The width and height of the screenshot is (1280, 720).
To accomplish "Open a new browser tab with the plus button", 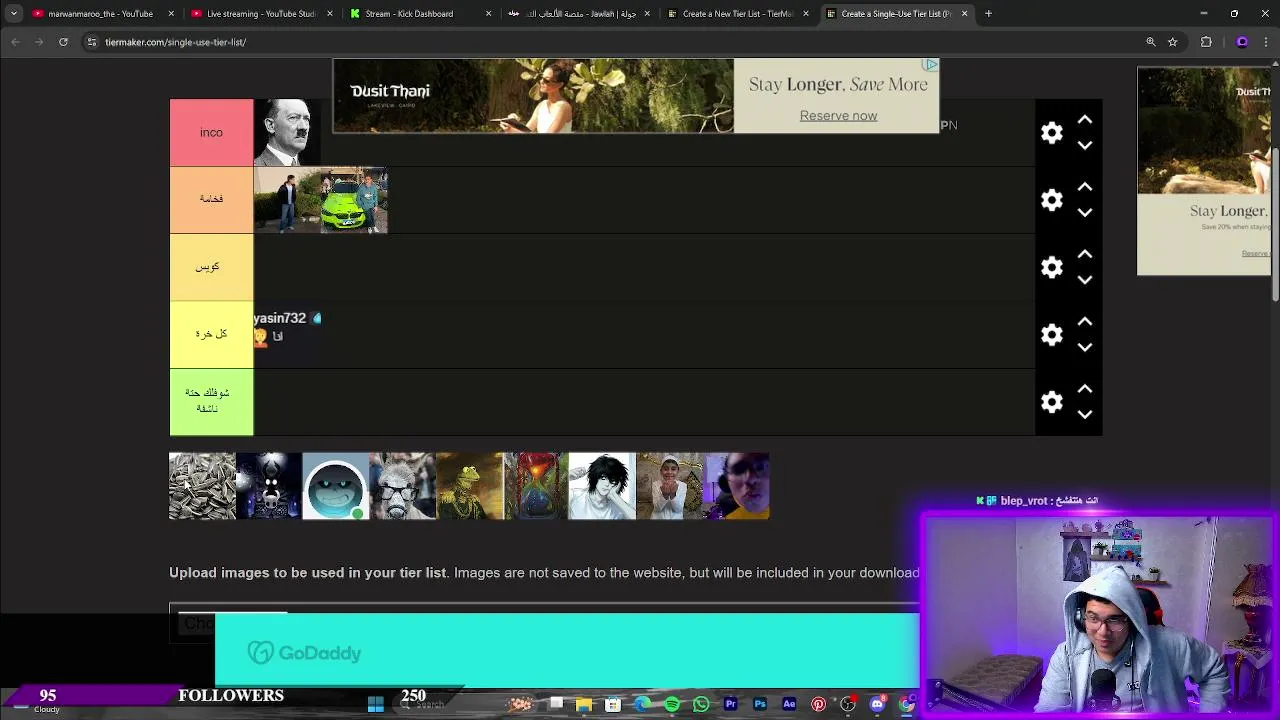I will click(988, 14).
